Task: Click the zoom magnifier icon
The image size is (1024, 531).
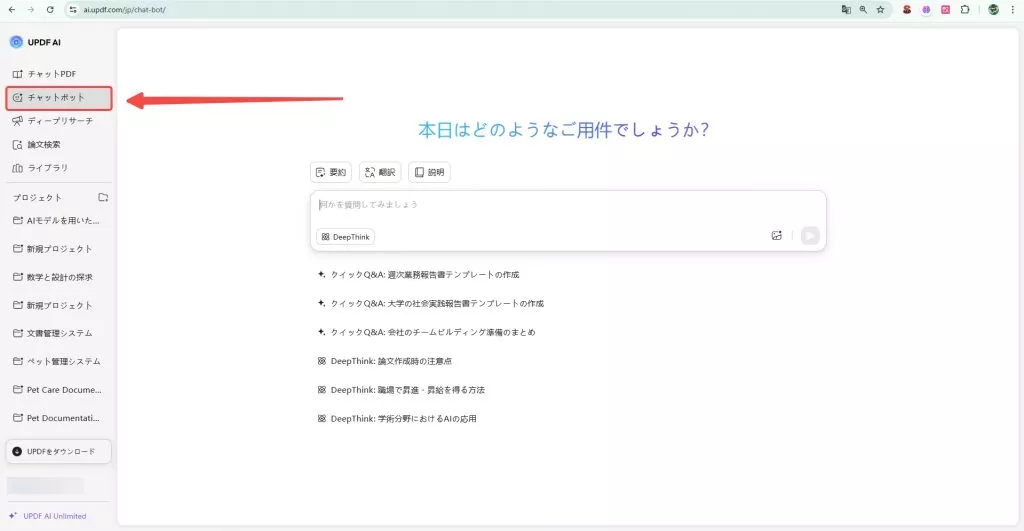Action: [x=863, y=10]
